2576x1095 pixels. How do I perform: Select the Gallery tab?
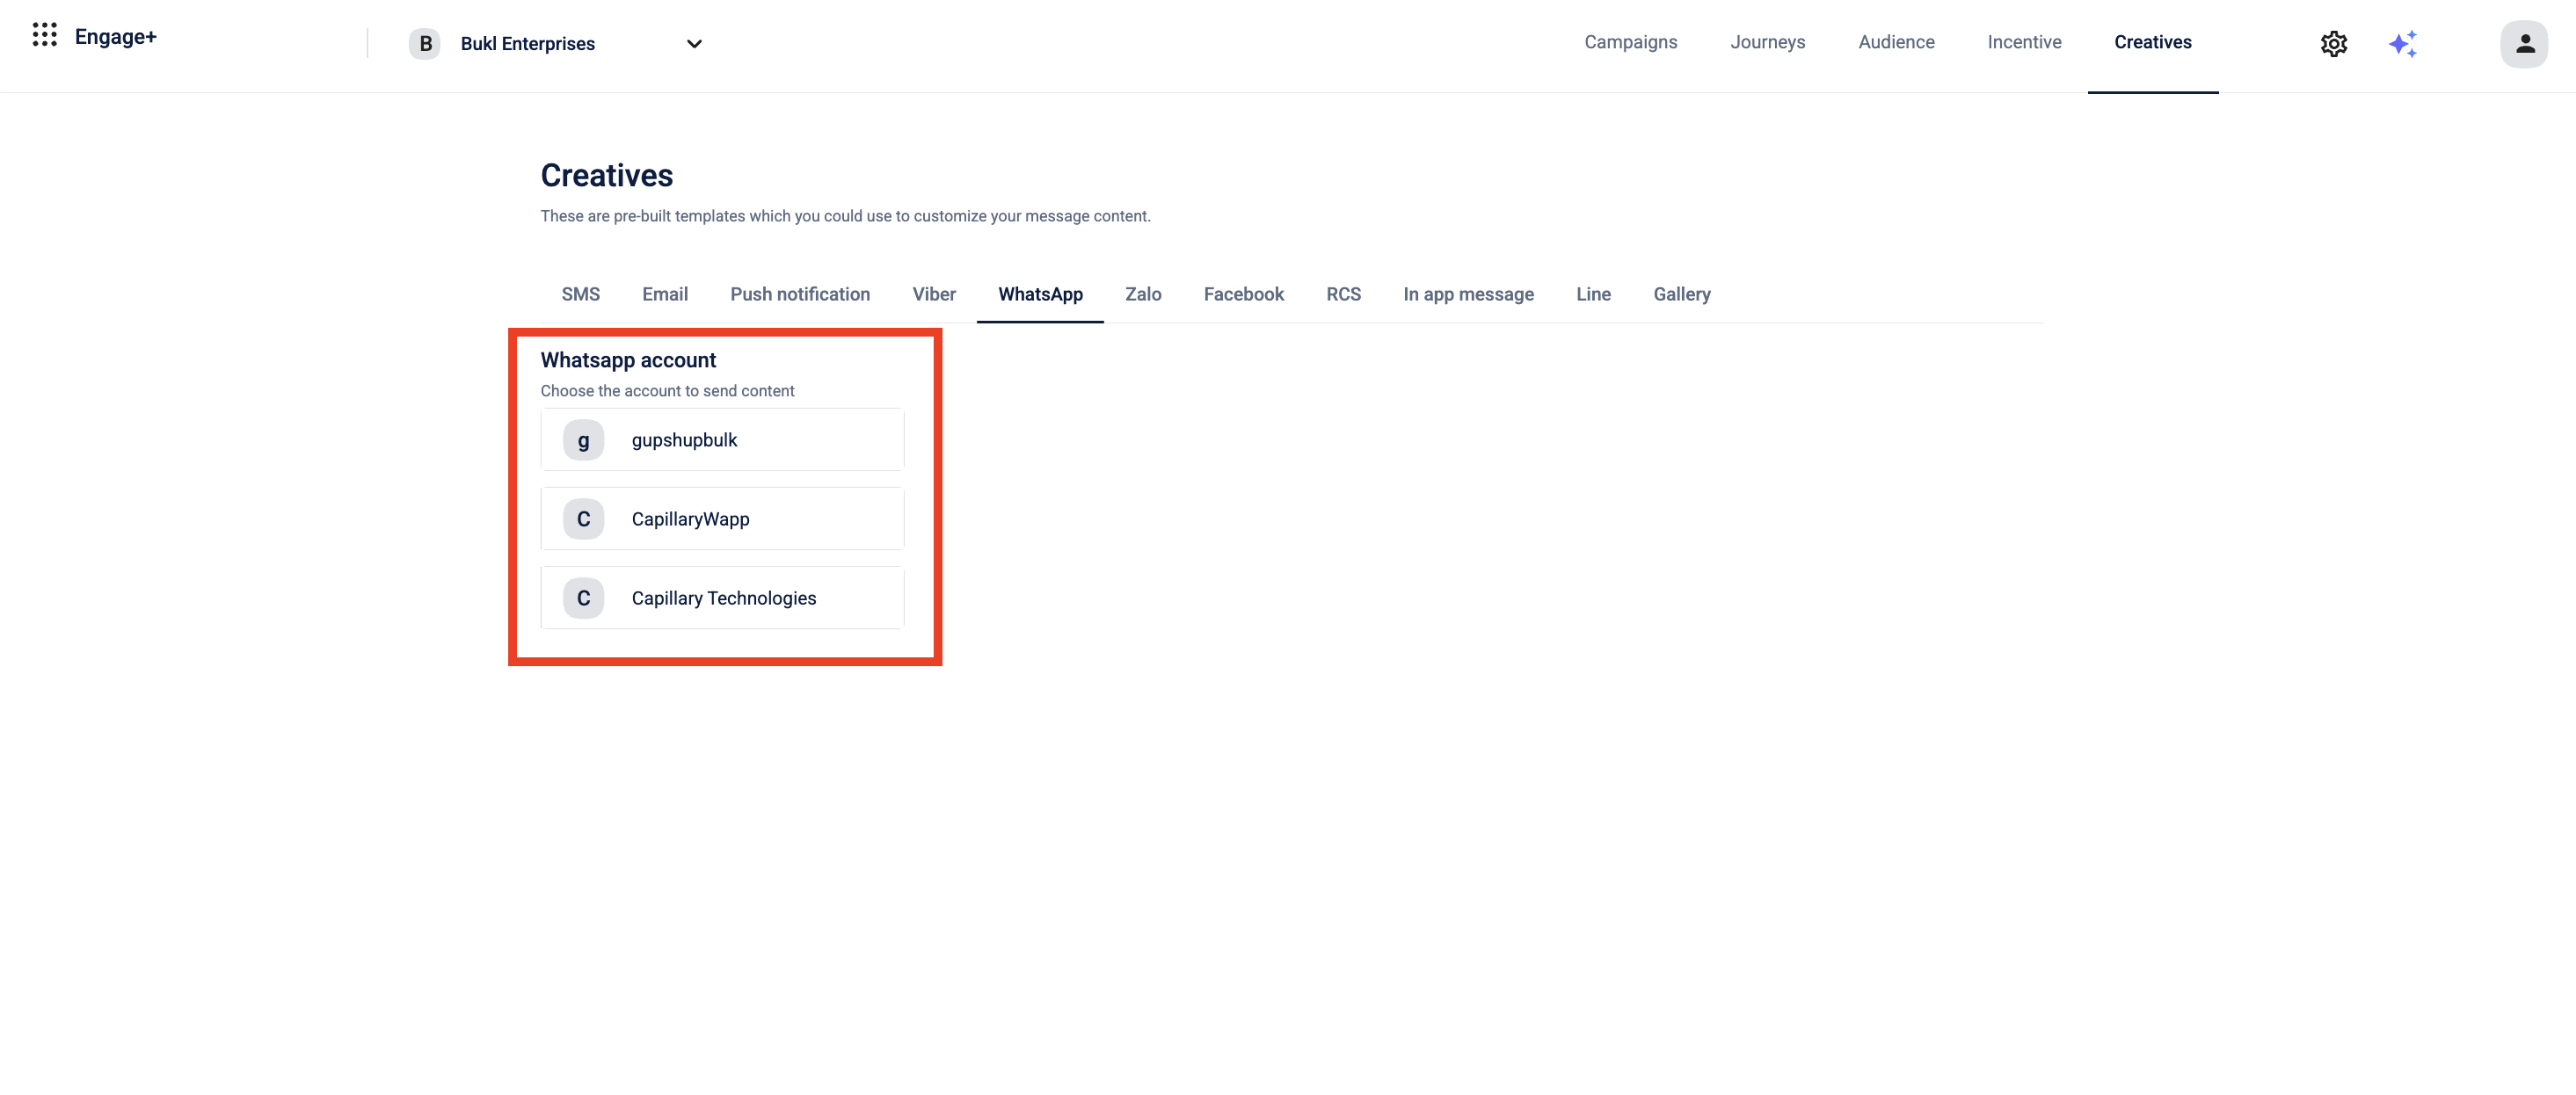[x=1681, y=294]
